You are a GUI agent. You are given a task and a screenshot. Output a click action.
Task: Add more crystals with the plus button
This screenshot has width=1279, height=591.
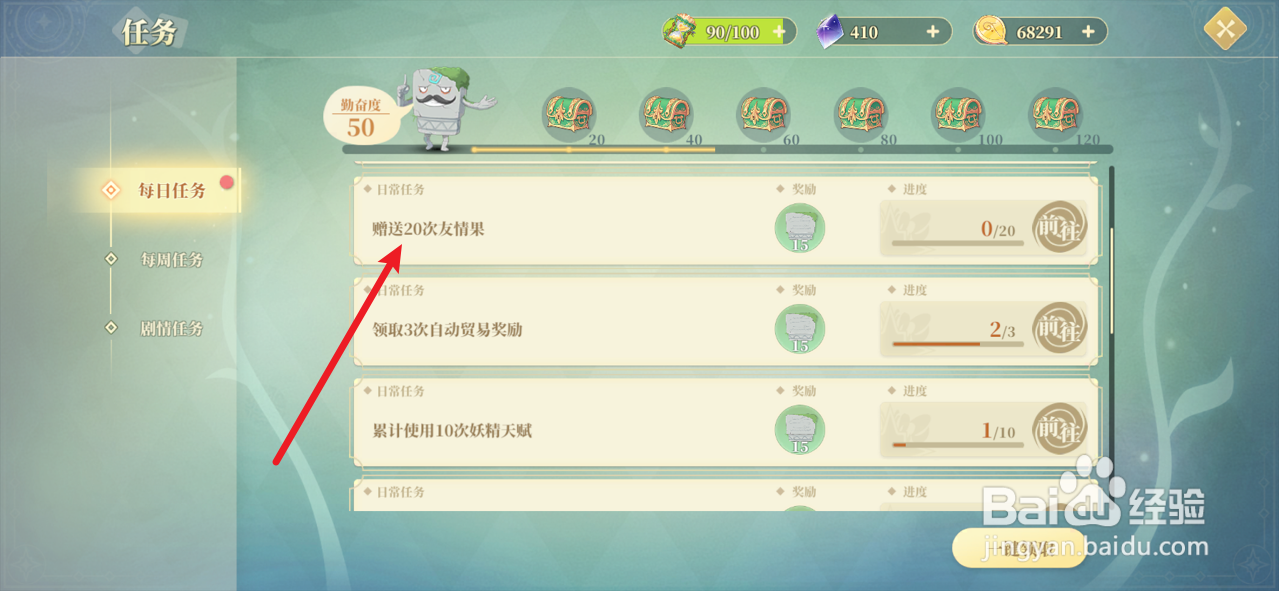933,32
